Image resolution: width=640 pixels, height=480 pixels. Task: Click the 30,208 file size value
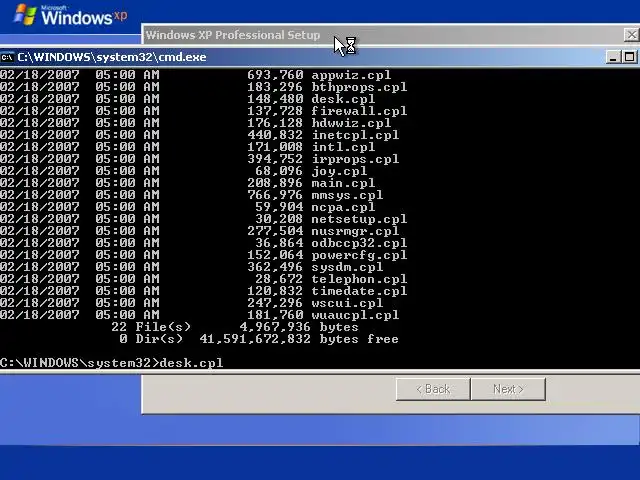tap(280, 219)
